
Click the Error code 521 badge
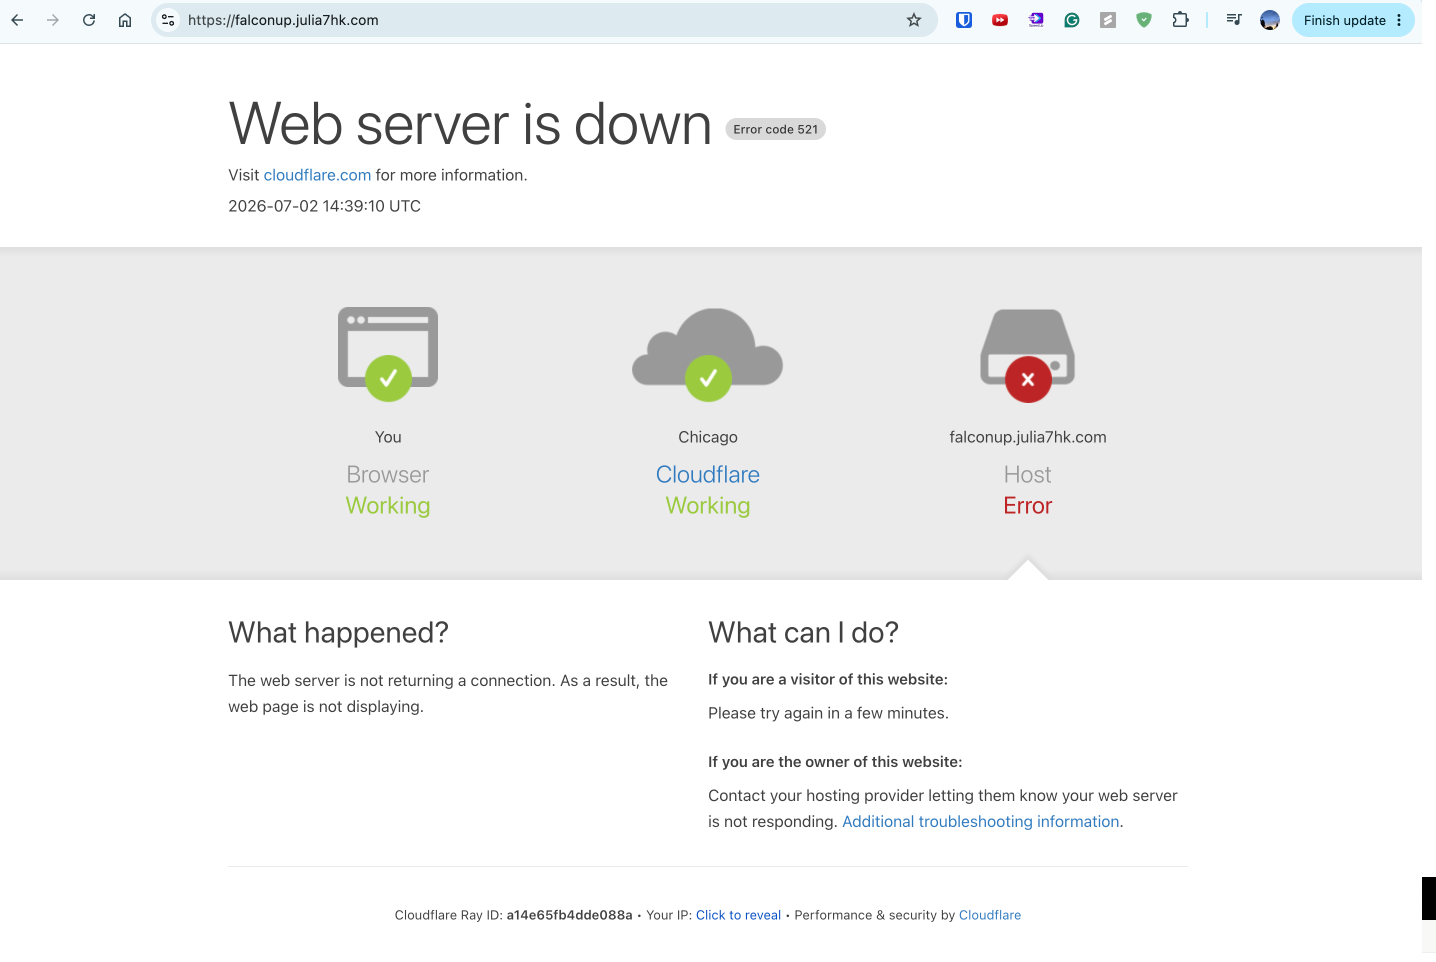coord(775,129)
